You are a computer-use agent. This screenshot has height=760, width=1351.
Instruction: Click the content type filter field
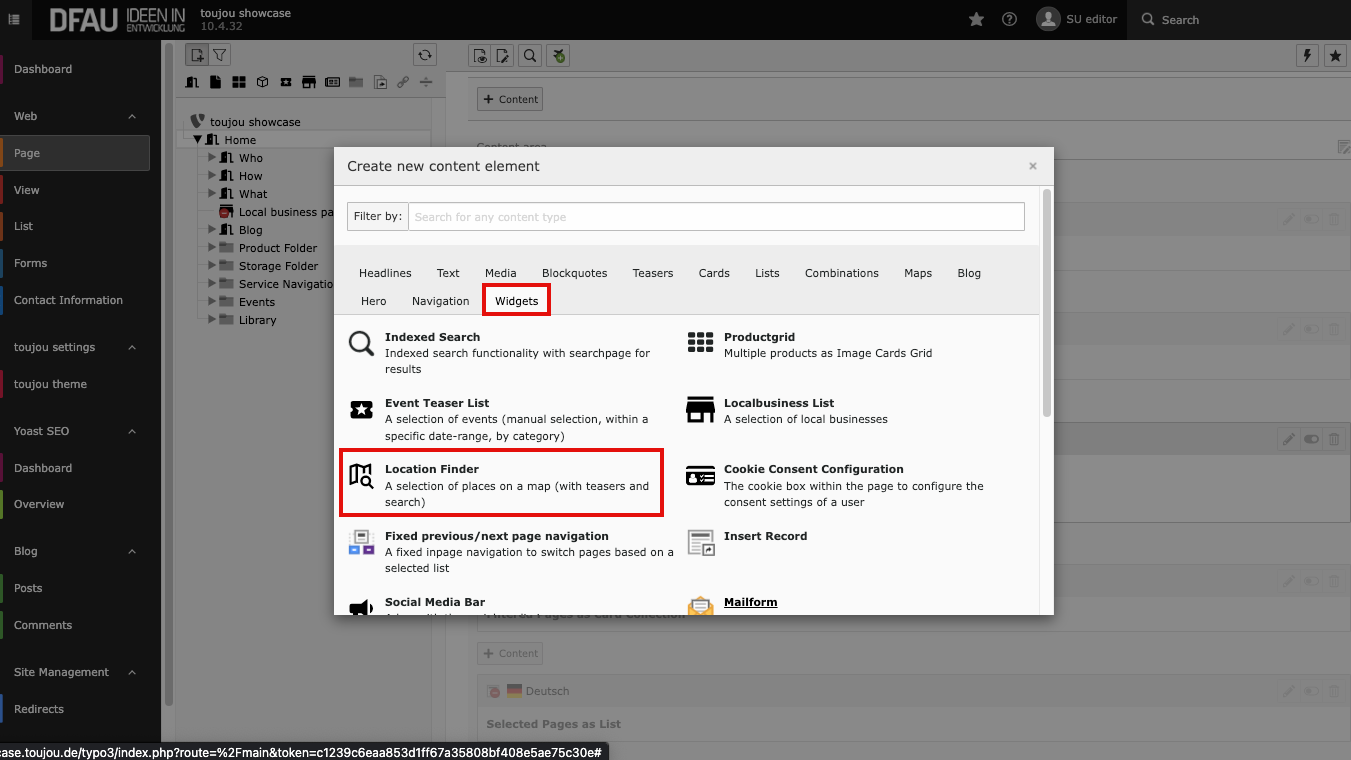(x=716, y=217)
